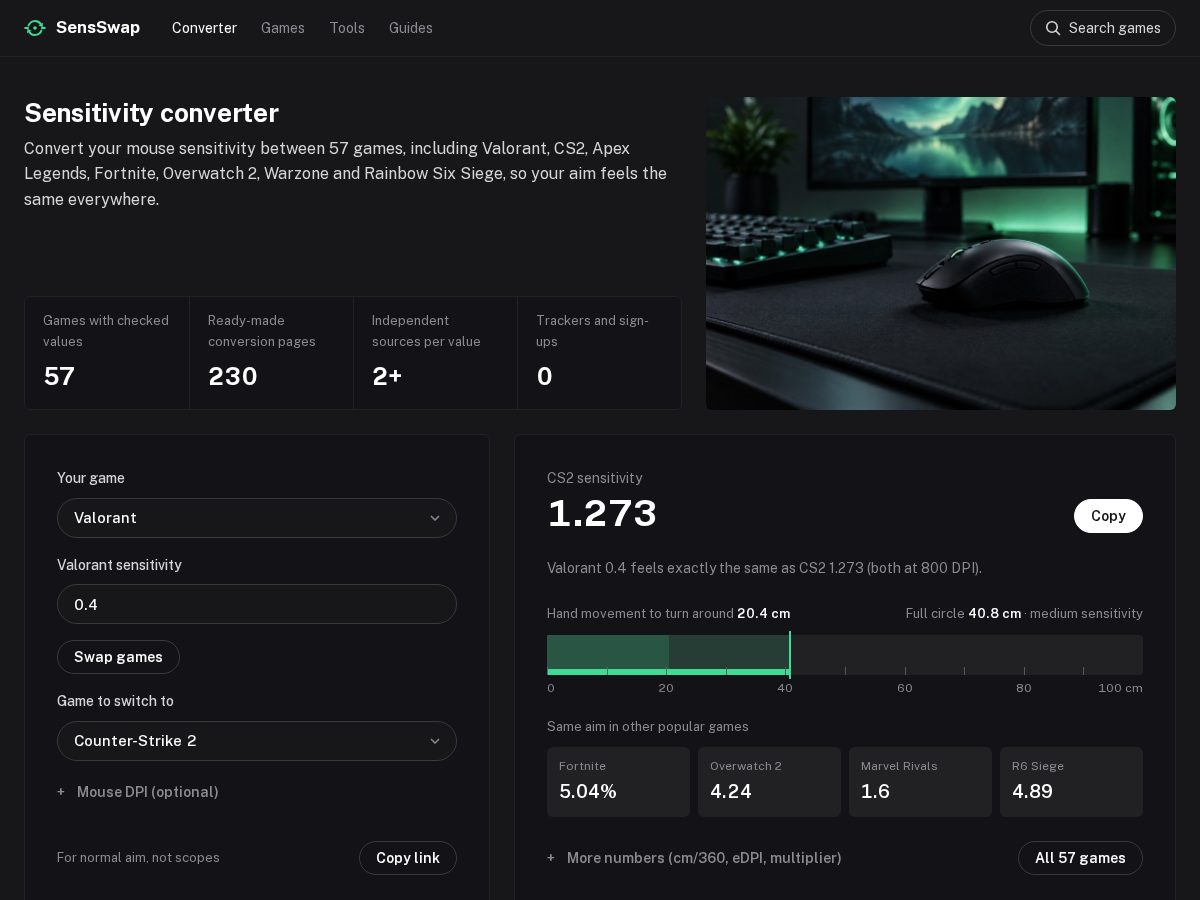The height and width of the screenshot is (900, 1200).
Task: Open the Your game dropdown showing Valorant
Action: tap(257, 518)
